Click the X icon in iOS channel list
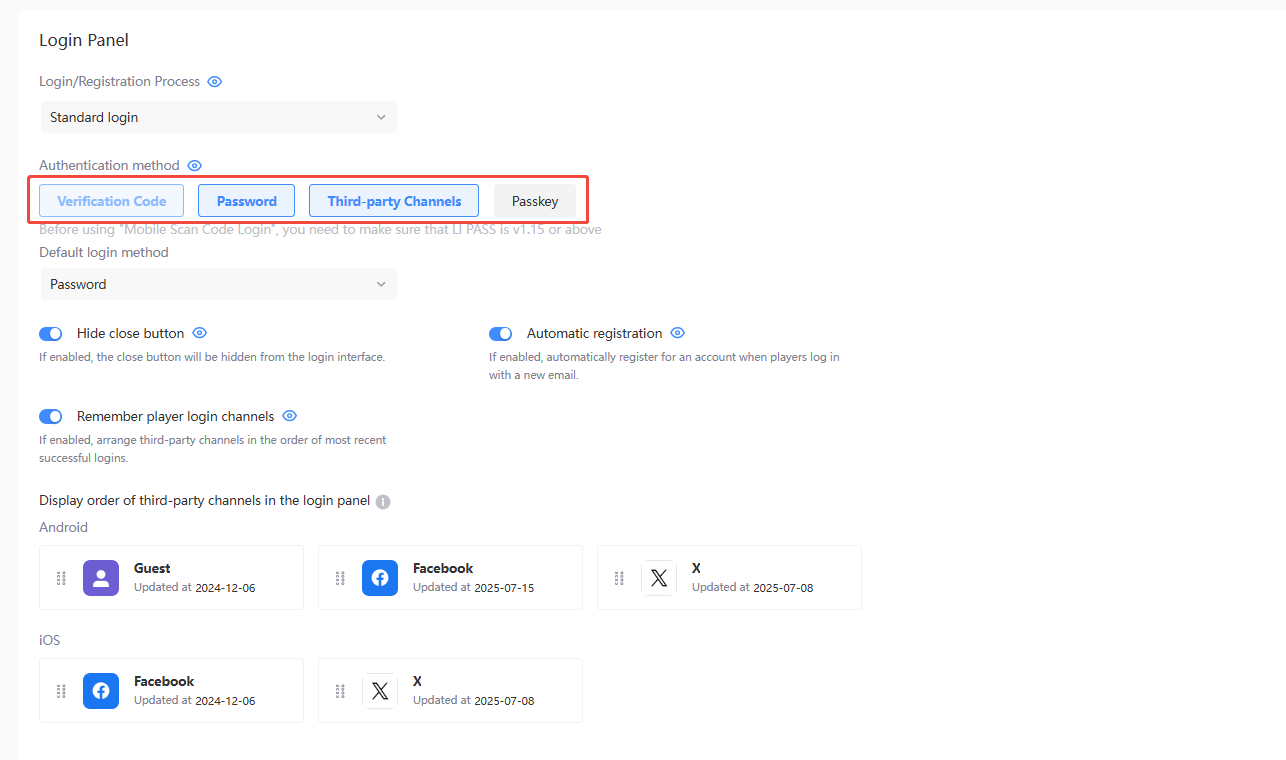 380,691
